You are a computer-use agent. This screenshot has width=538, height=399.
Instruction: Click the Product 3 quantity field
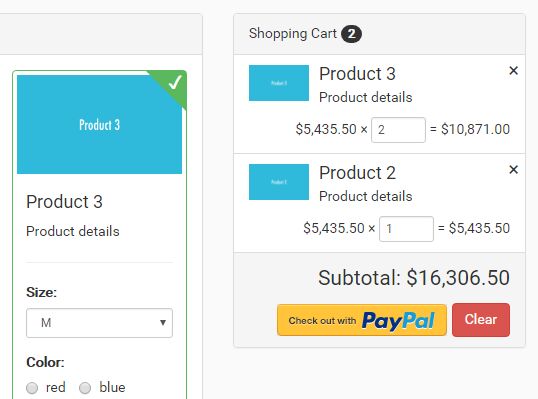(398, 130)
